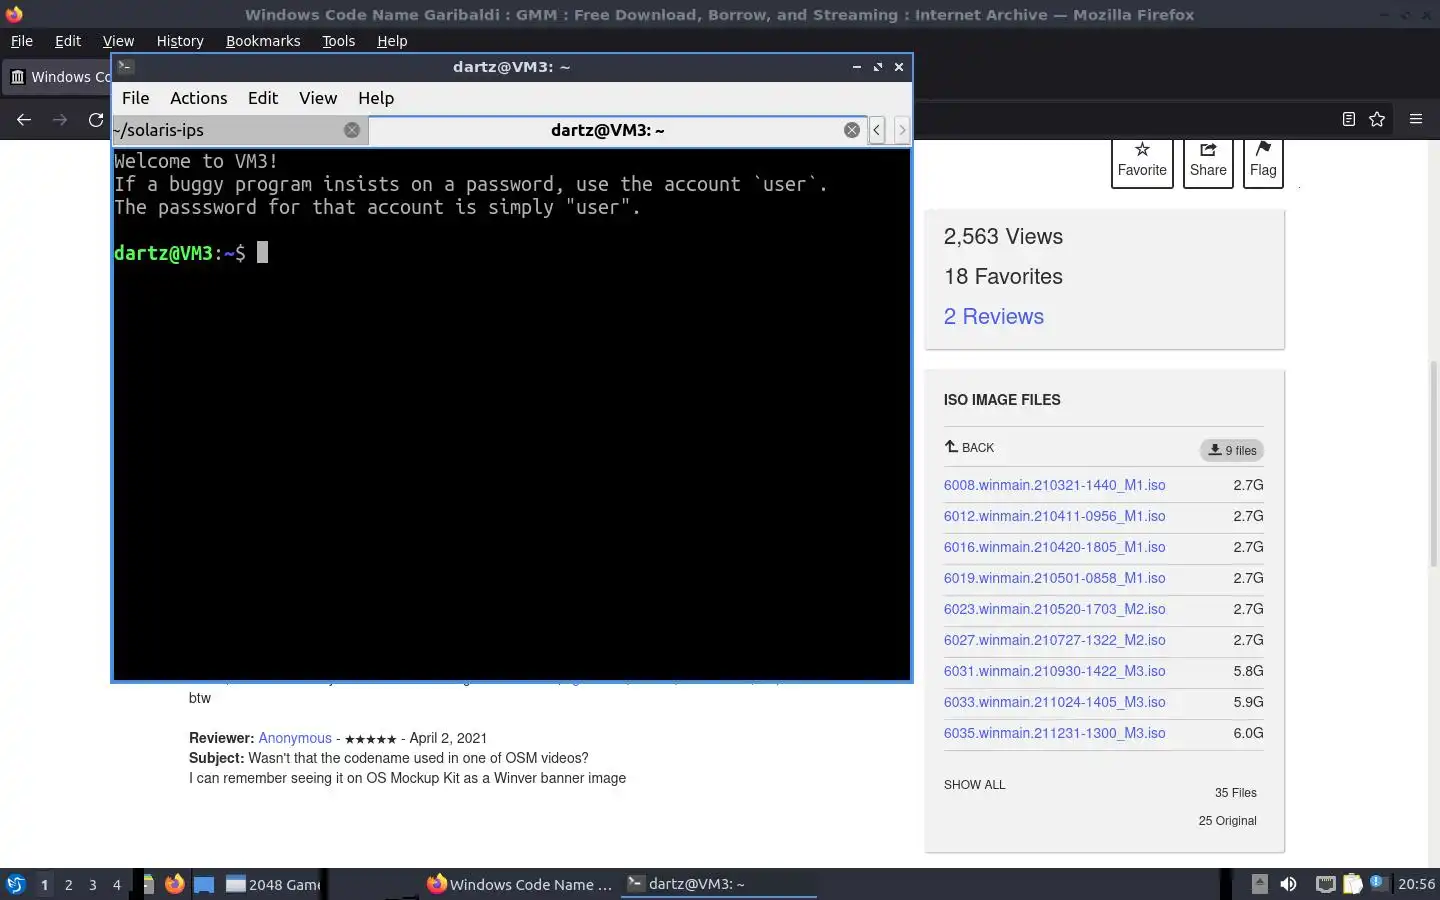Open the Firefox Edit menu

click(68, 41)
